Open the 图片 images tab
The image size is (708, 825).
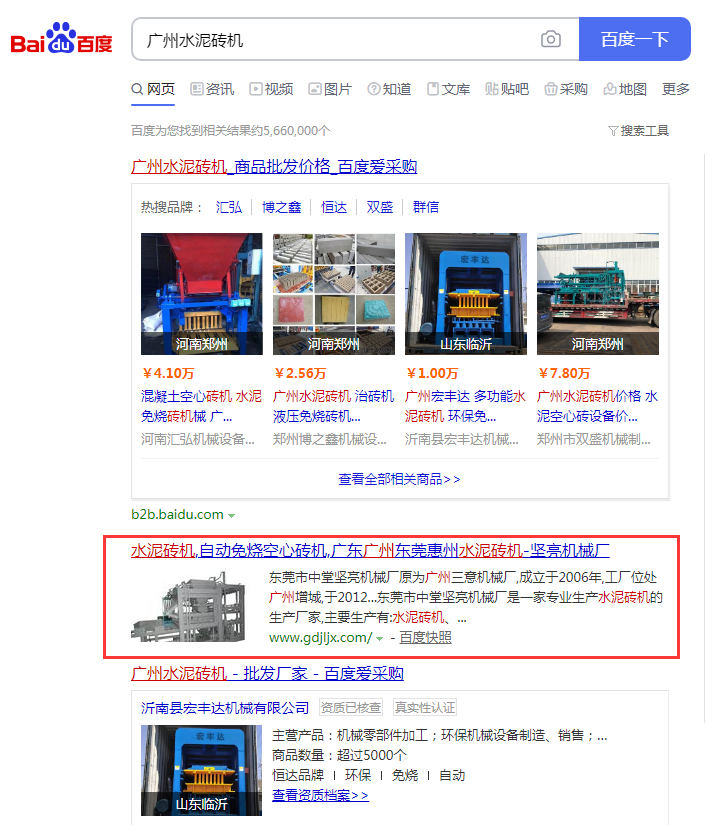point(330,89)
